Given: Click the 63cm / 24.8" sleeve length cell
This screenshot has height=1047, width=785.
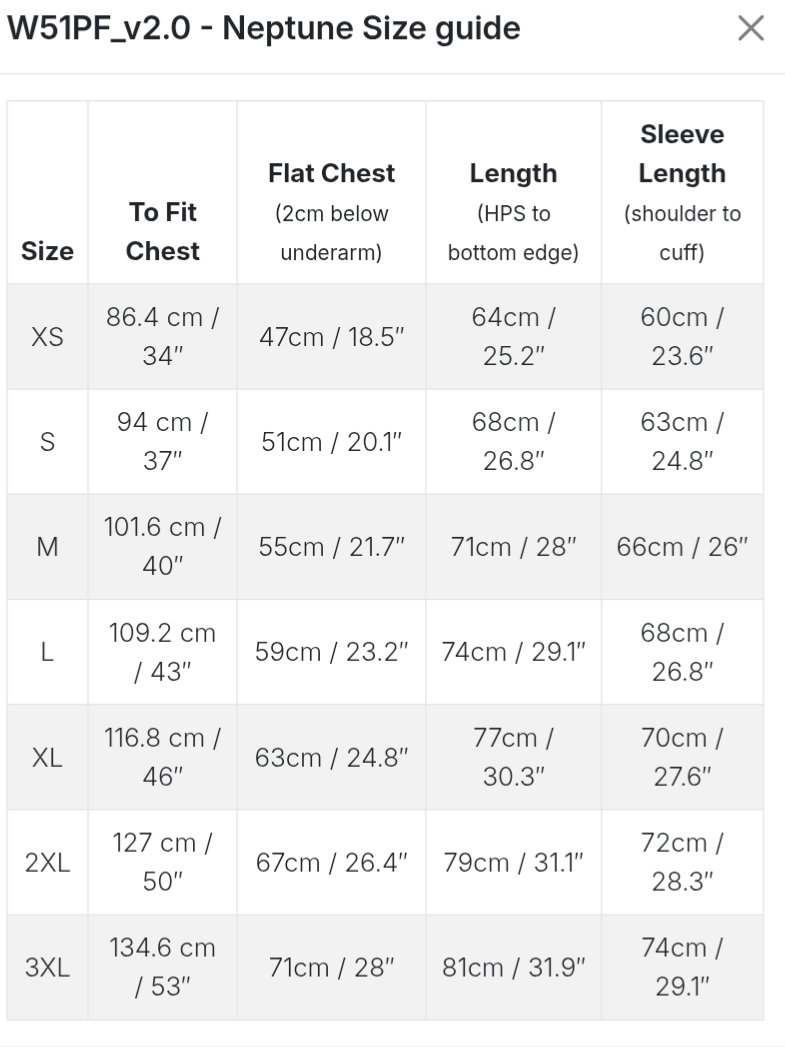Looking at the screenshot, I should coord(681,442).
